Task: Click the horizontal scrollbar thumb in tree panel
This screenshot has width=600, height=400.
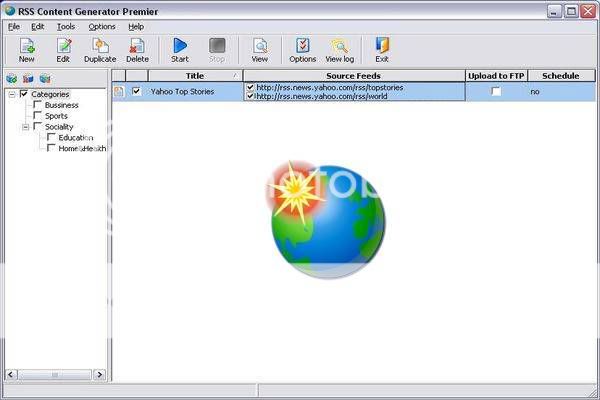Action: (x=55, y=374)
